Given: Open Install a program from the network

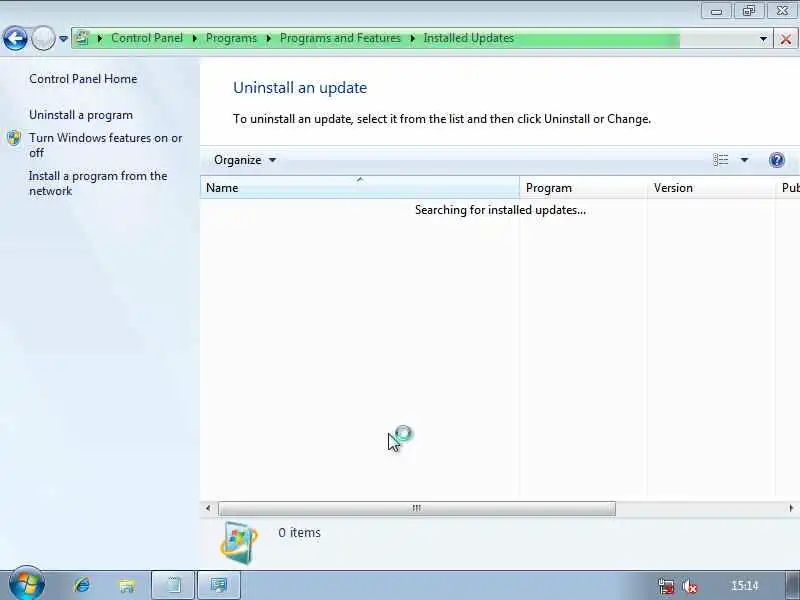Looking at the screenshot, I should pyautogui.click(x=98, y=183).
